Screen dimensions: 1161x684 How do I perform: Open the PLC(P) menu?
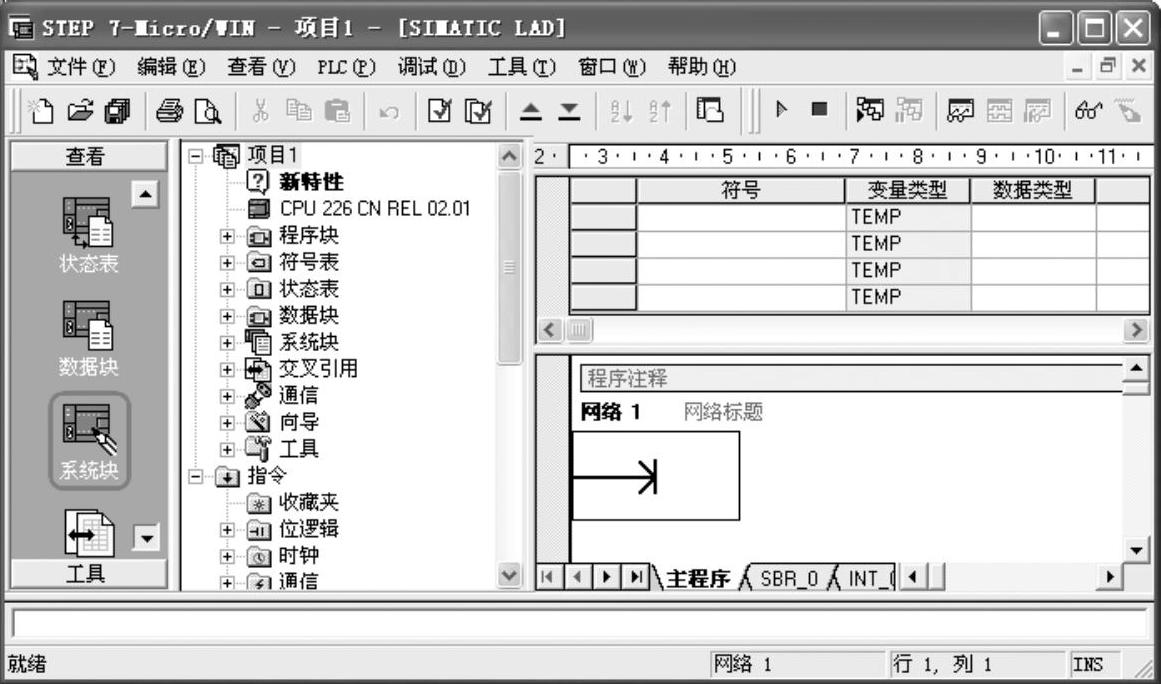[347, 68]
